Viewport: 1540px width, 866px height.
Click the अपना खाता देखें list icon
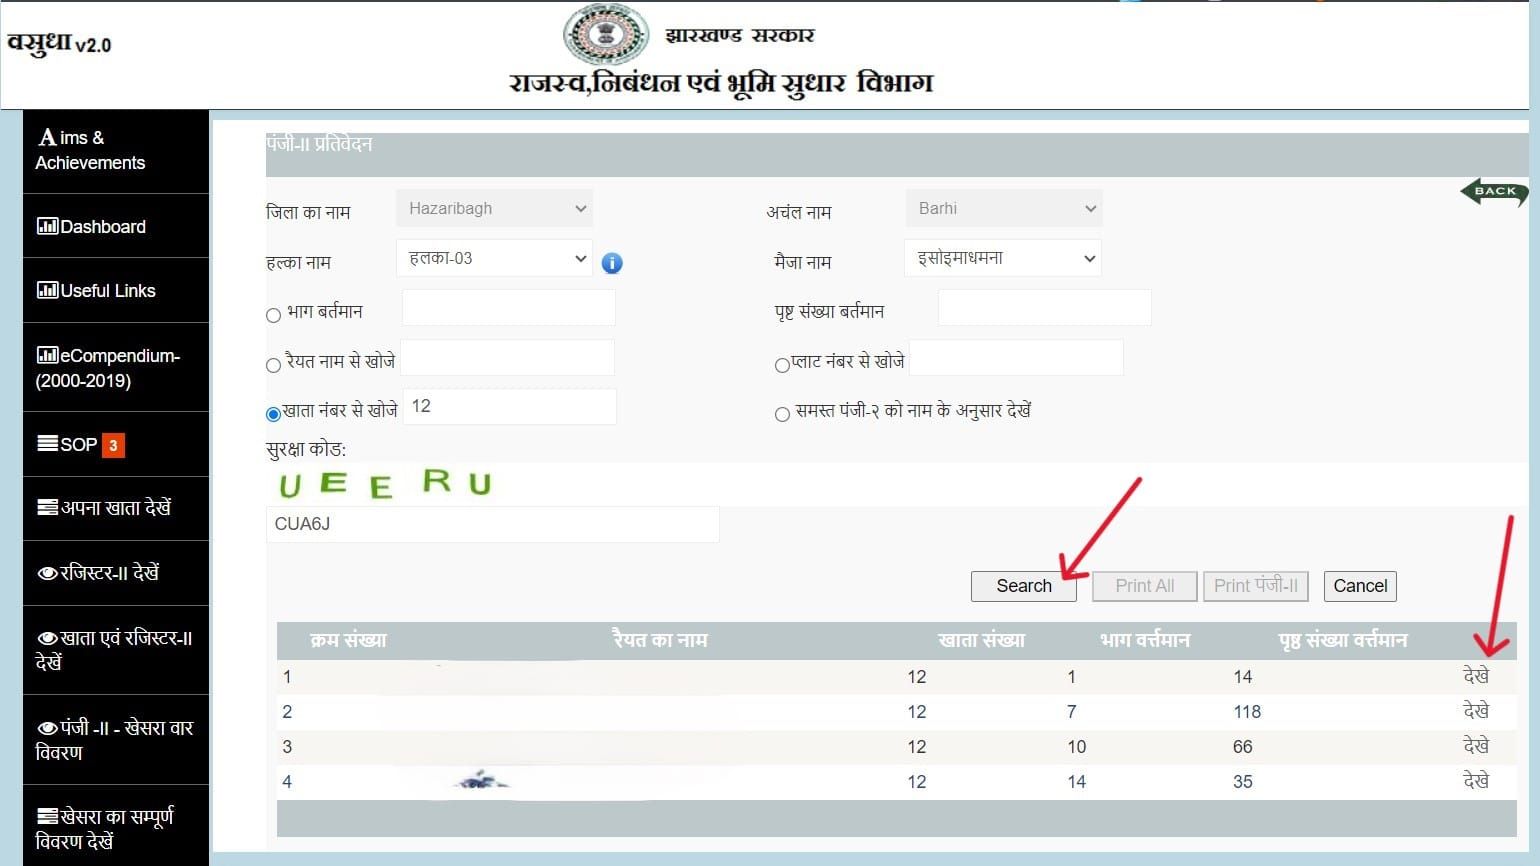click(47, 508)
